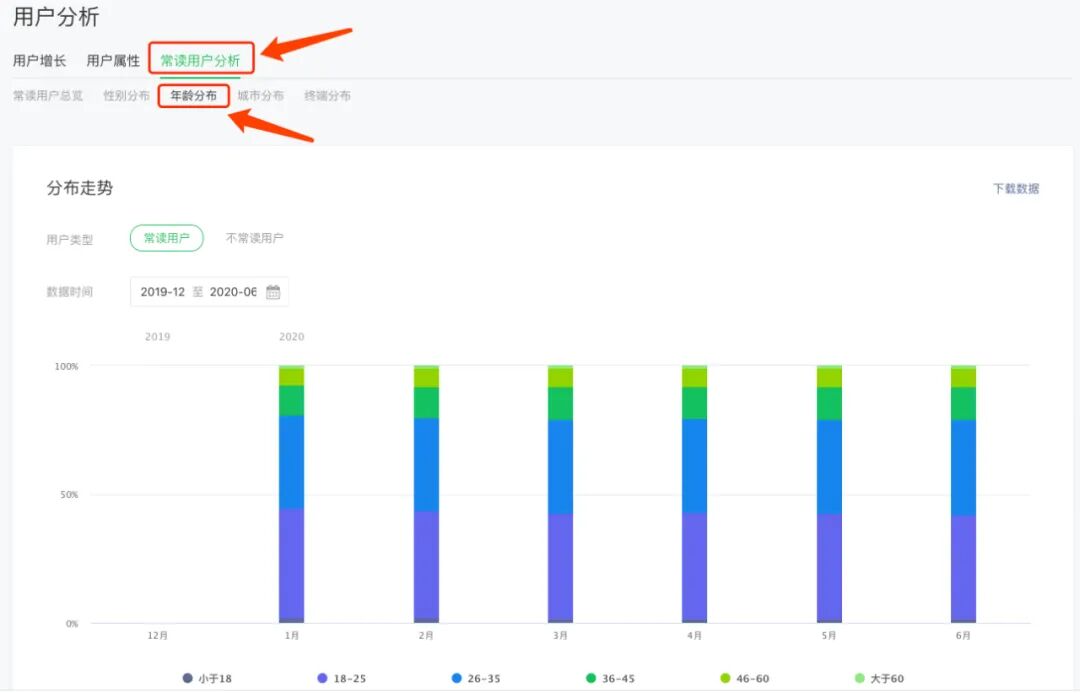Image resolution: width=1080 pixels, height=693 pixels.
Task: Toggle 小于18 legend series
Action: point(207,679)
